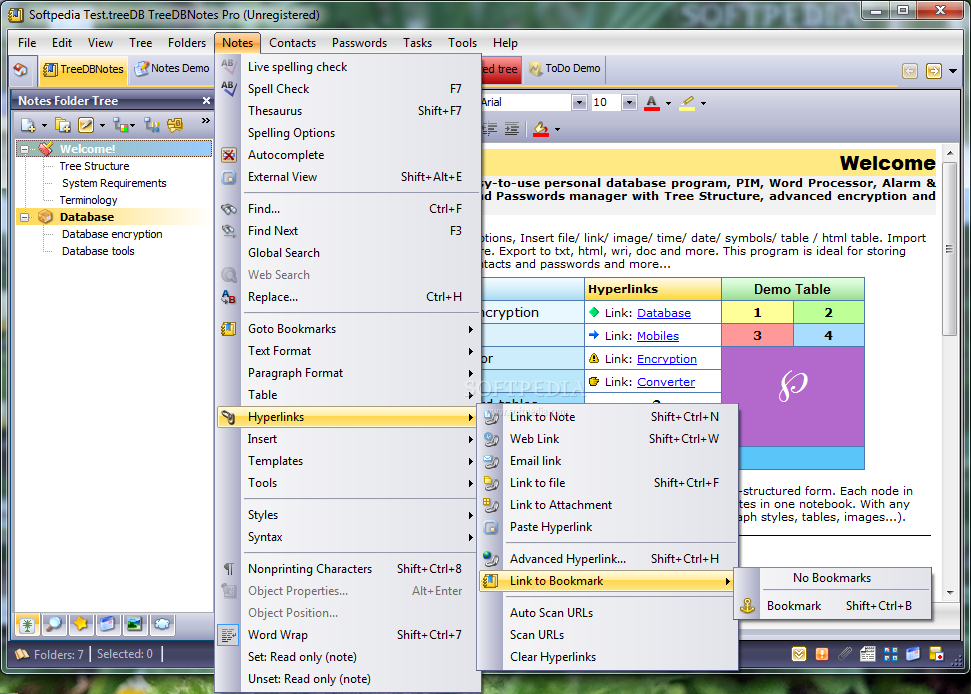Open the Contacts menu
This screenshot has height=694, width=971.
pos(292,43)
